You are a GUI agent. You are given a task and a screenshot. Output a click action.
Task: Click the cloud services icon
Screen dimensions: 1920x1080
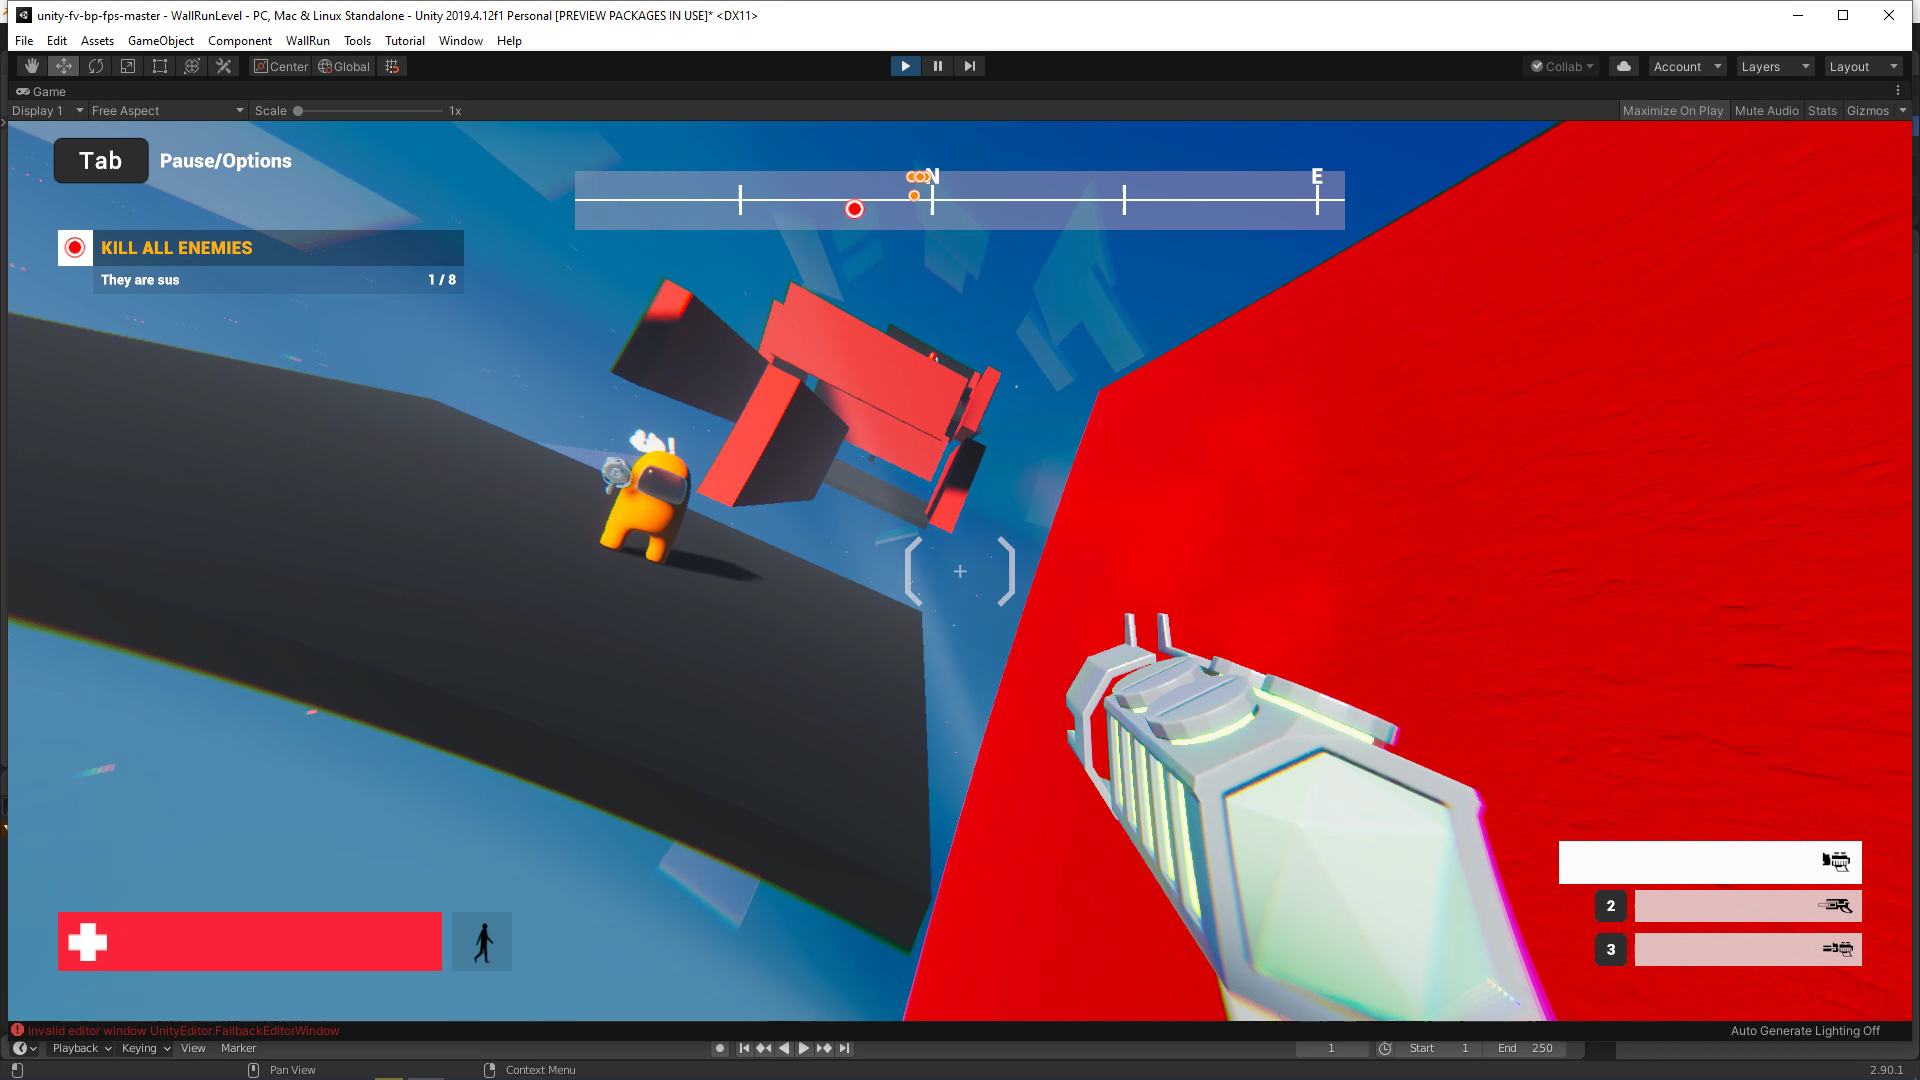point(1624,66)
